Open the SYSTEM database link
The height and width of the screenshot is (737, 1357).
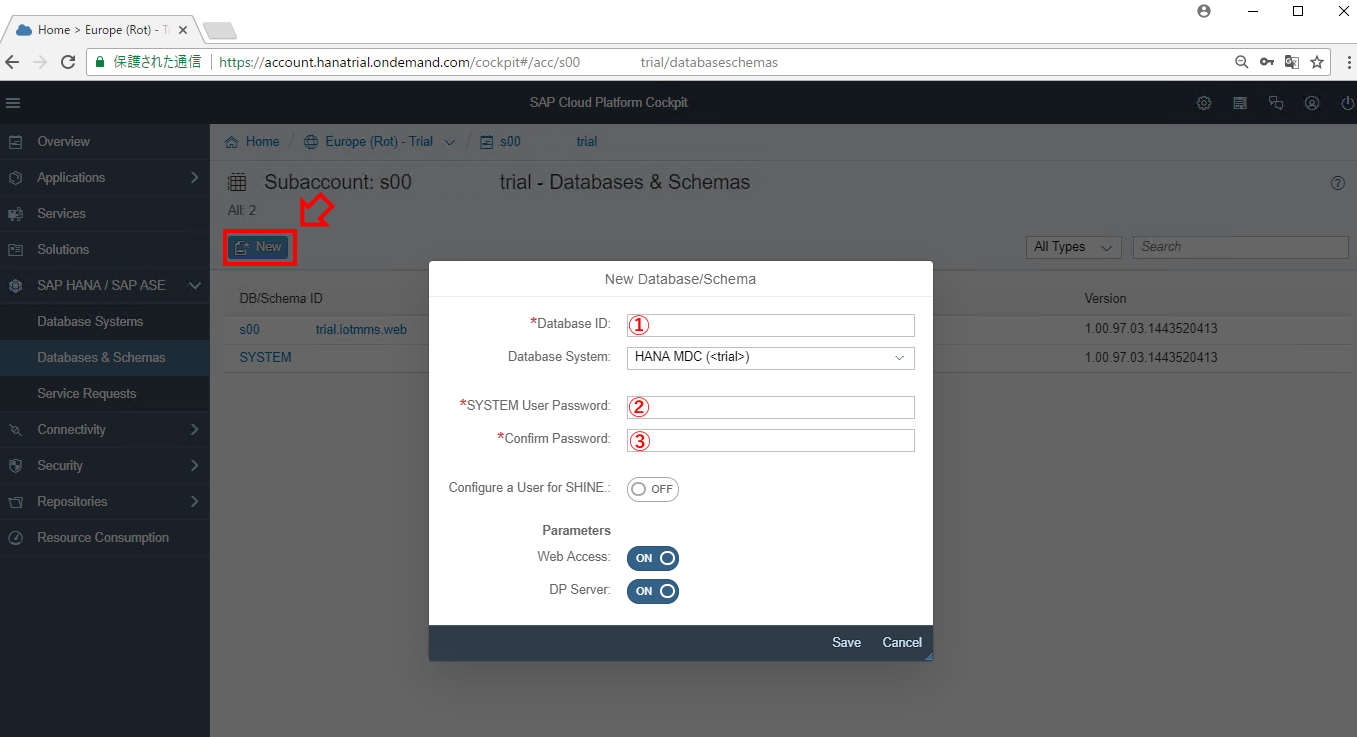265,357
